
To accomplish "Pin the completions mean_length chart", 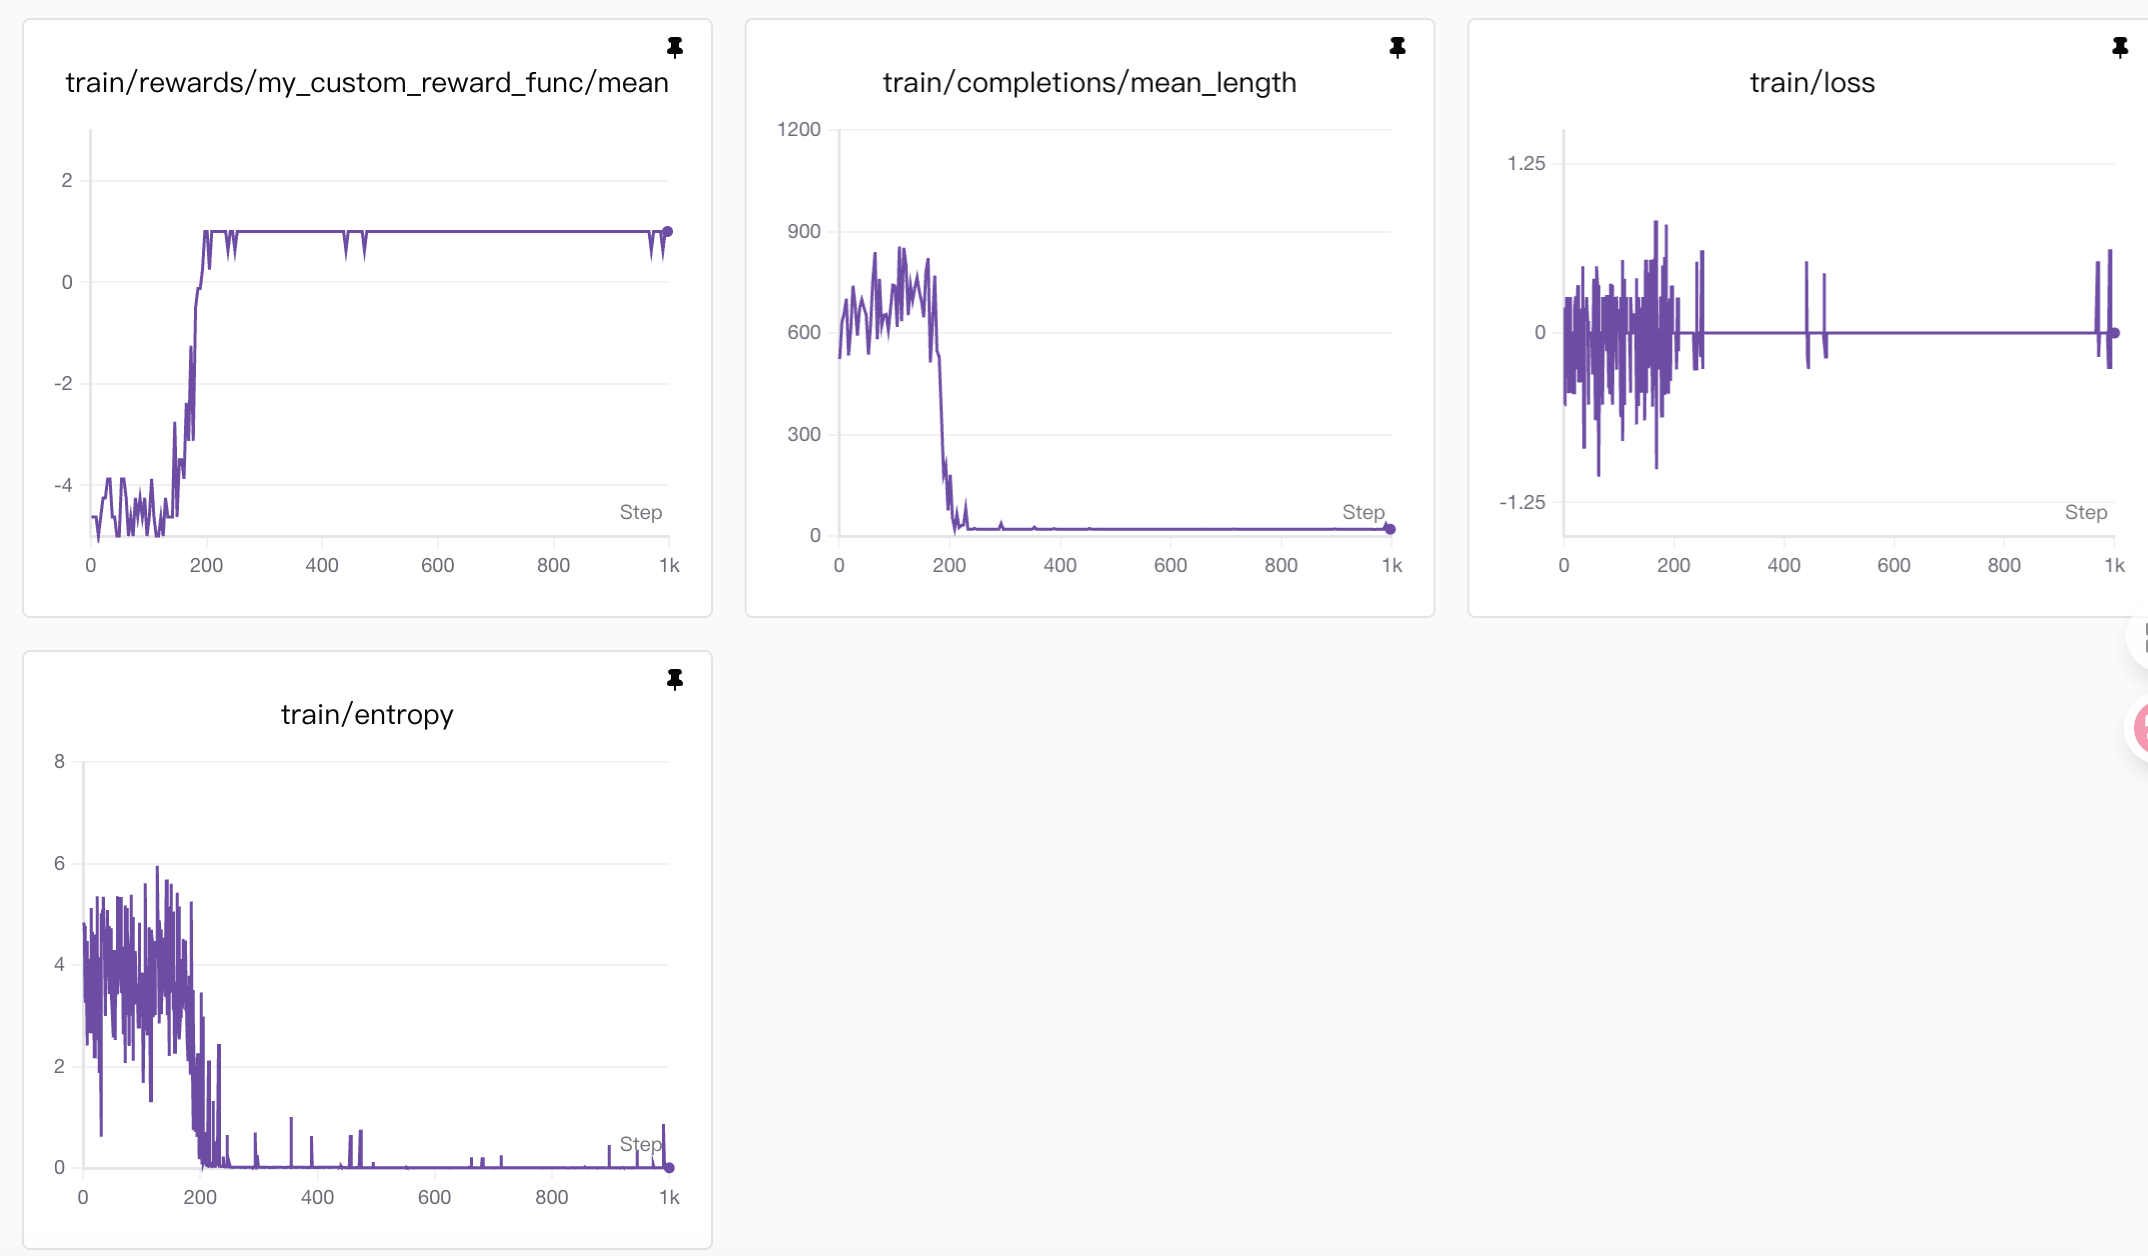I will tap(1397, 47).
